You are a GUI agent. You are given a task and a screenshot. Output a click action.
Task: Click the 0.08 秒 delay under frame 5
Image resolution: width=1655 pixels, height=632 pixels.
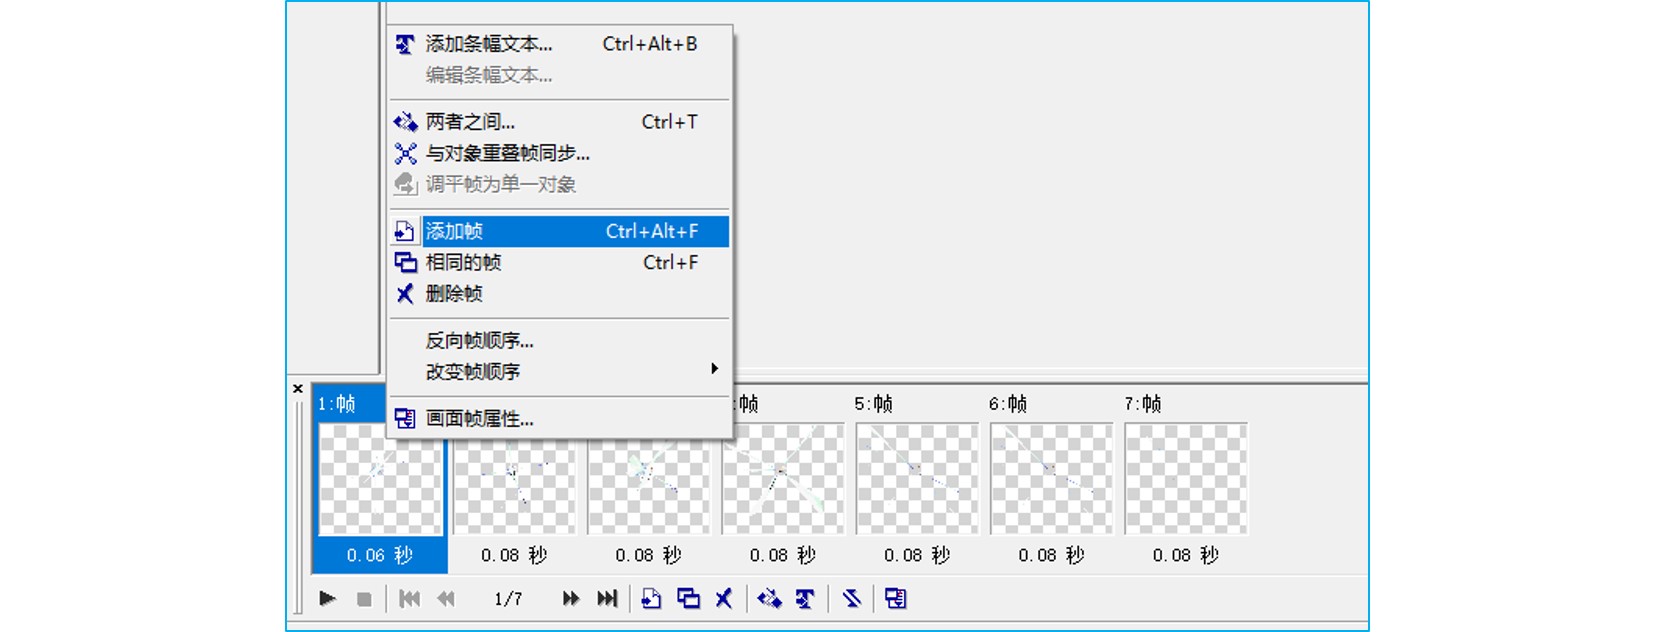917,555
